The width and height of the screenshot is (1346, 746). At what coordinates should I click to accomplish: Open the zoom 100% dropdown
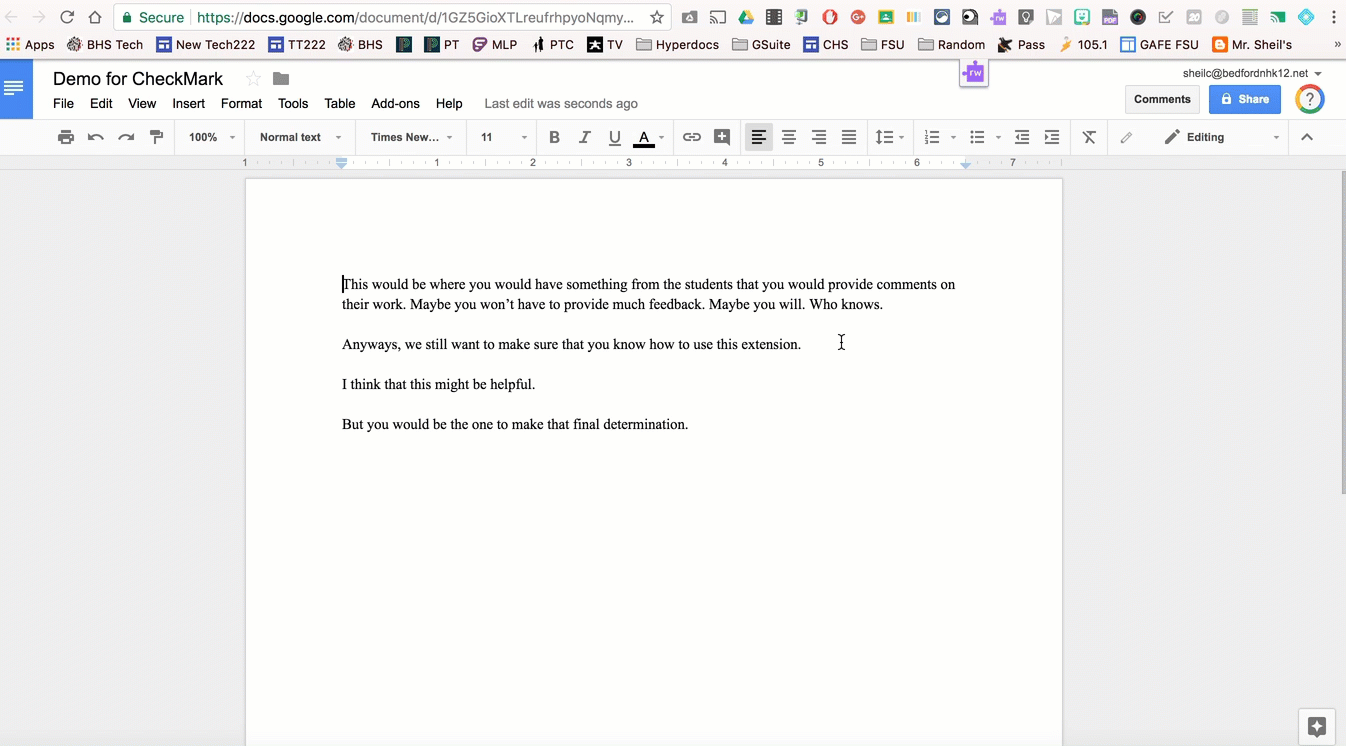(x=212, y=137)
